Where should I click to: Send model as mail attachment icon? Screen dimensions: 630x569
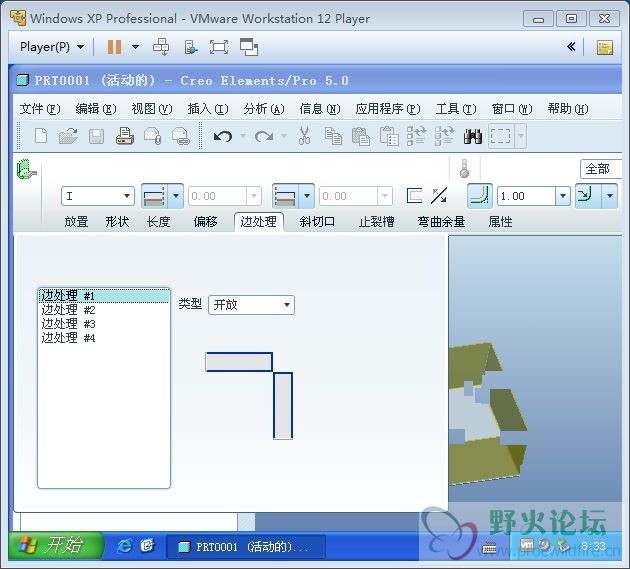(x=153, y=136)
